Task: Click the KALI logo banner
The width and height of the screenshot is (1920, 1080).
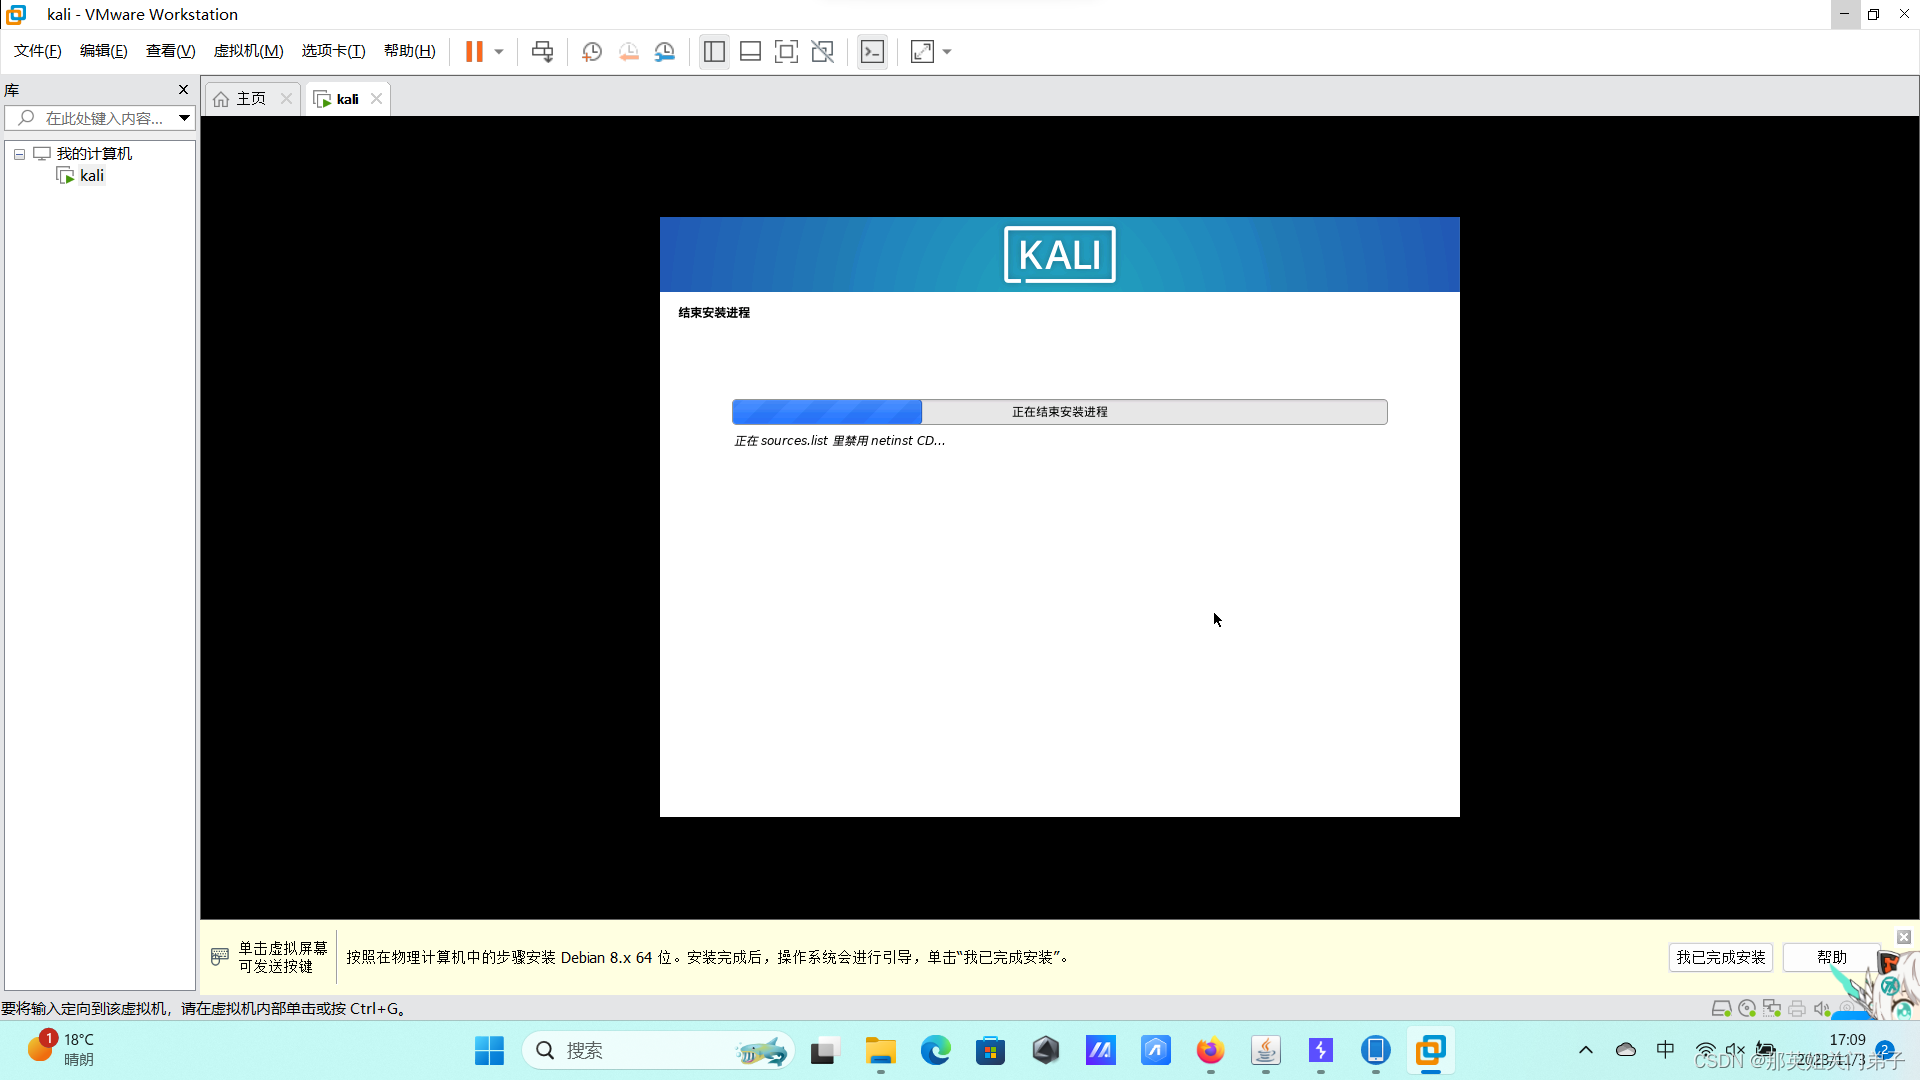Action: point(1059,254)
